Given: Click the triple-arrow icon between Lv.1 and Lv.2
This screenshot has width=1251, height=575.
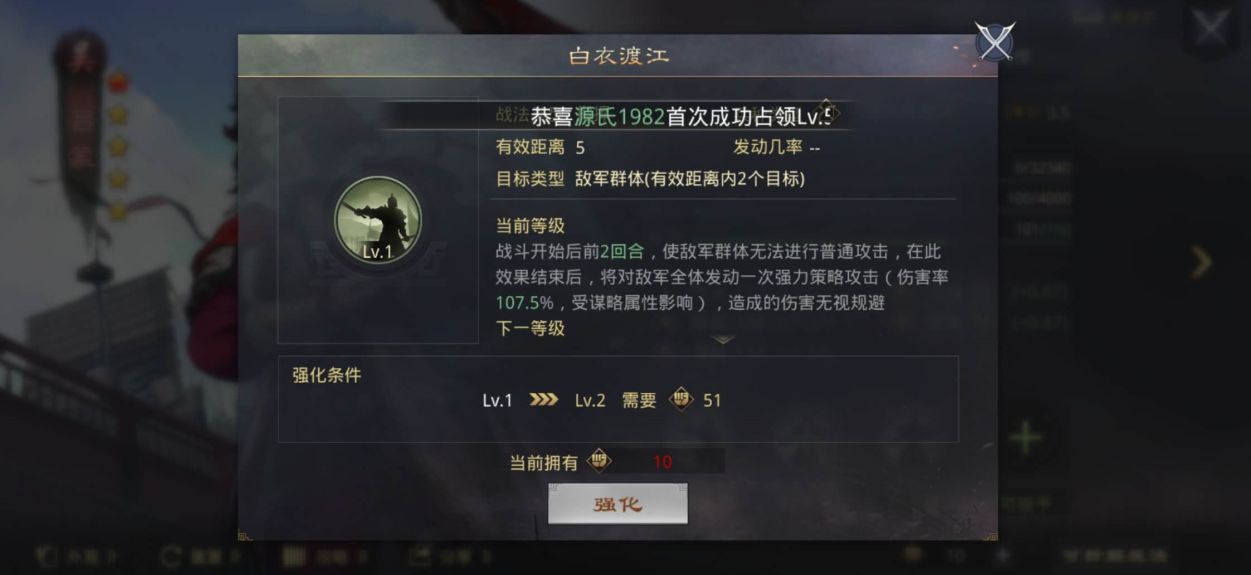Looking at the screenshot, I should [544, 400].
